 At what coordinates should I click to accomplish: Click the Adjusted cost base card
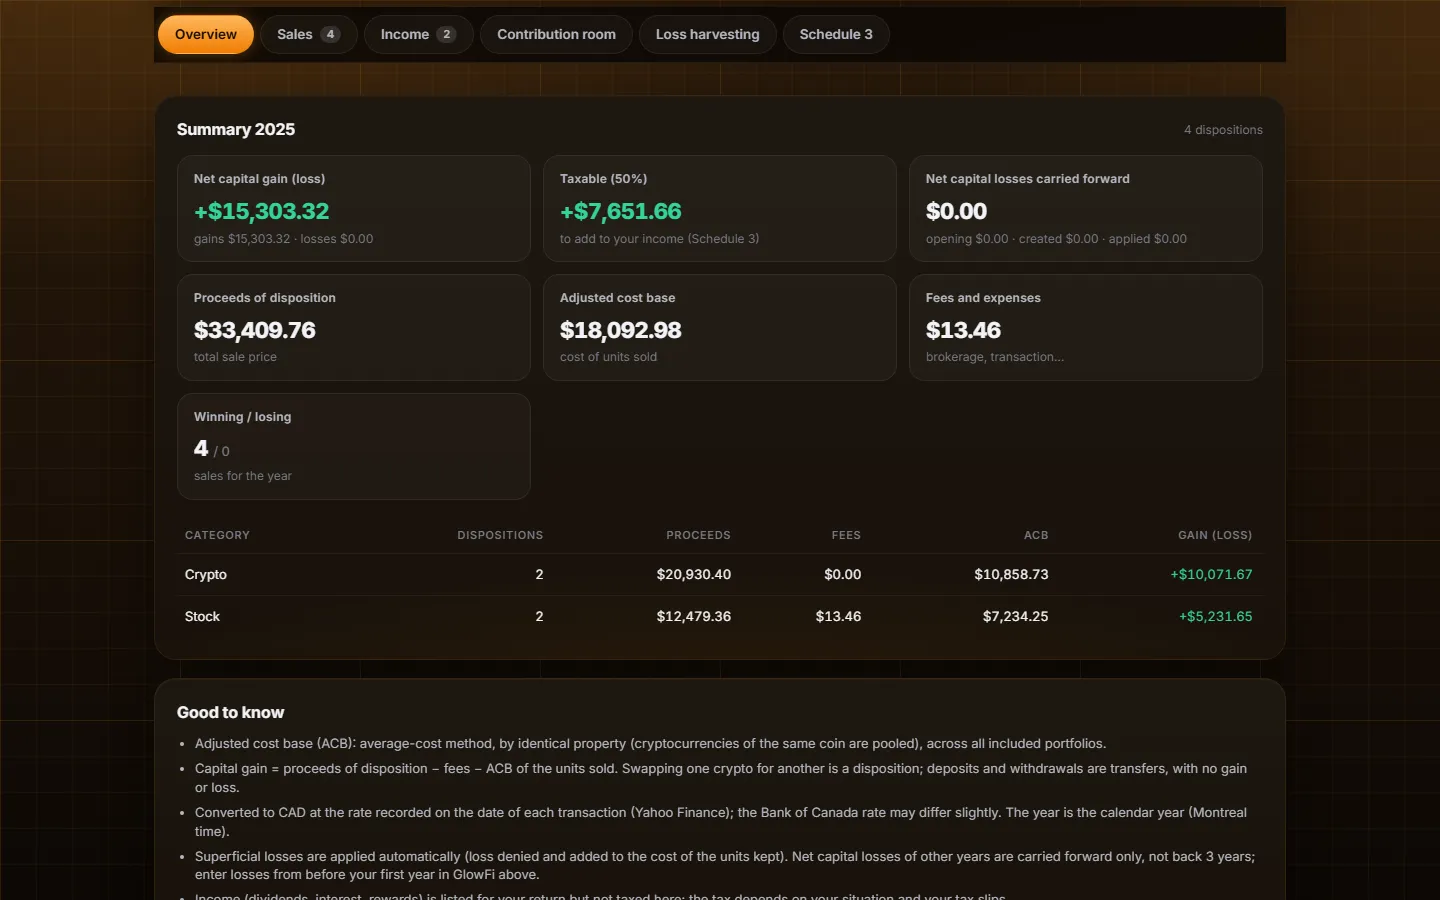(x=720, y=327)
